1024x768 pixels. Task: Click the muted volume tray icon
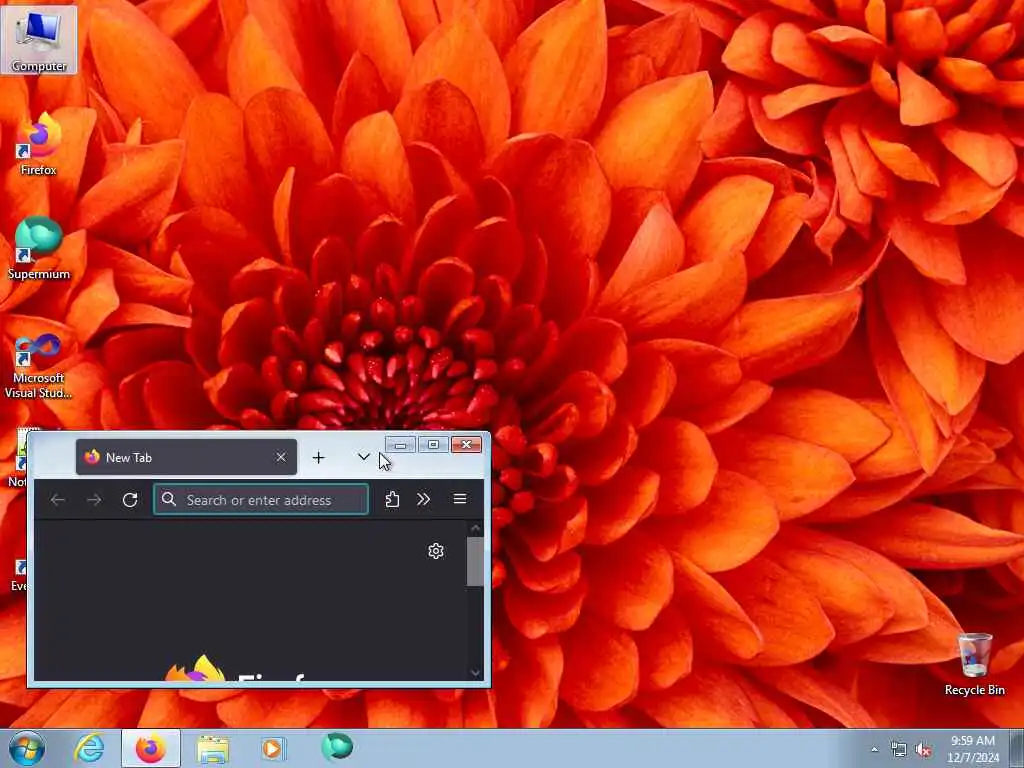point(923,750)
